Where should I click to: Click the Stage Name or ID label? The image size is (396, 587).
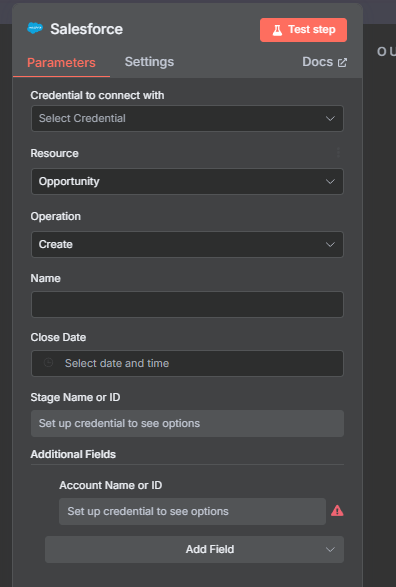75,397
